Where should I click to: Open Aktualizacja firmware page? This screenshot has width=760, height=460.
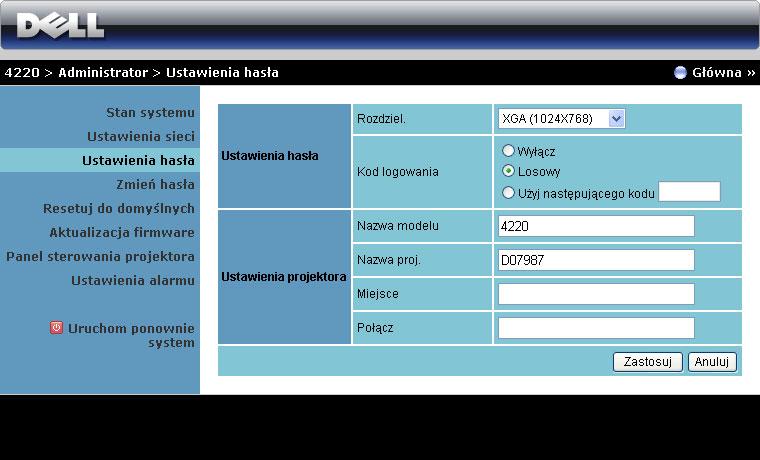(122, 232)
